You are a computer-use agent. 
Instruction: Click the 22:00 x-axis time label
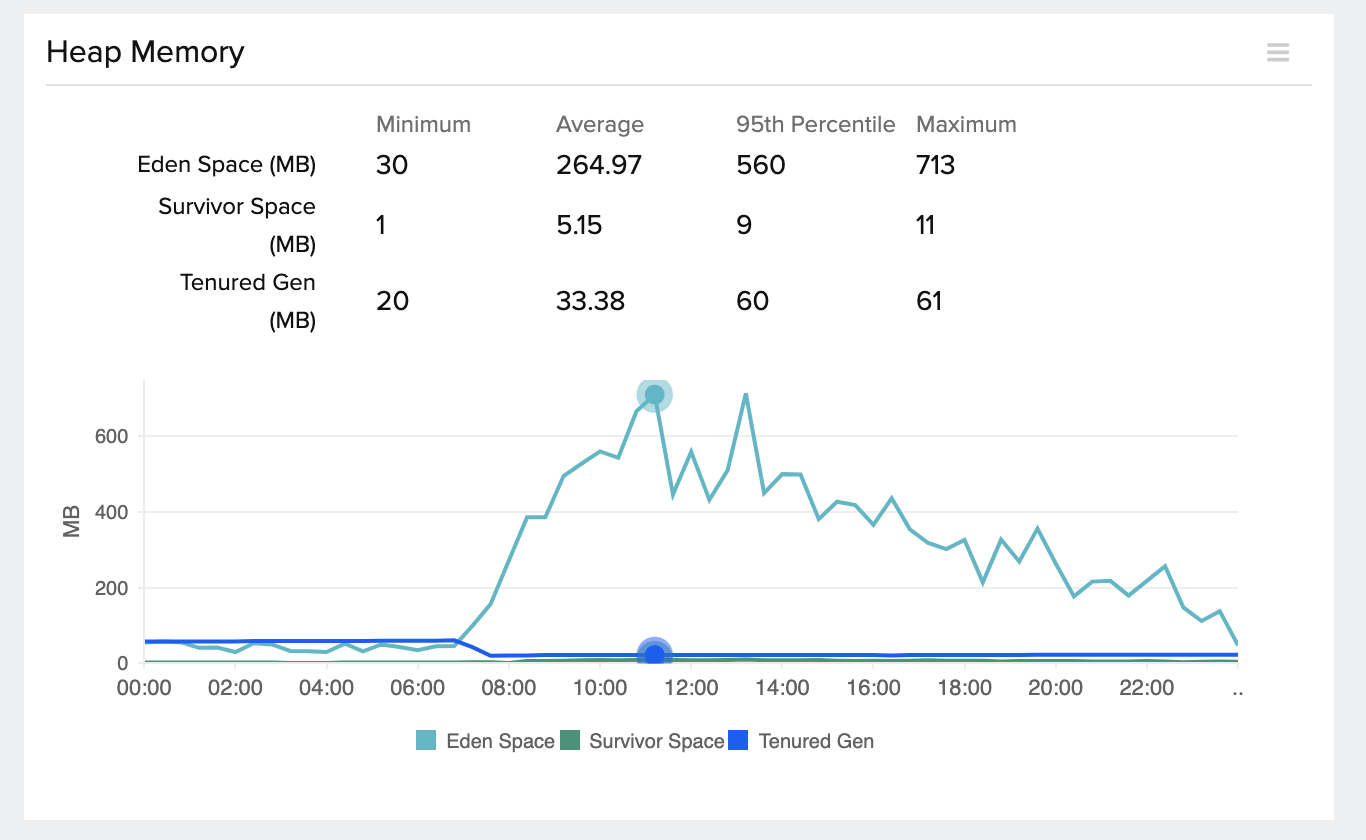click(x=1146, y=688)
